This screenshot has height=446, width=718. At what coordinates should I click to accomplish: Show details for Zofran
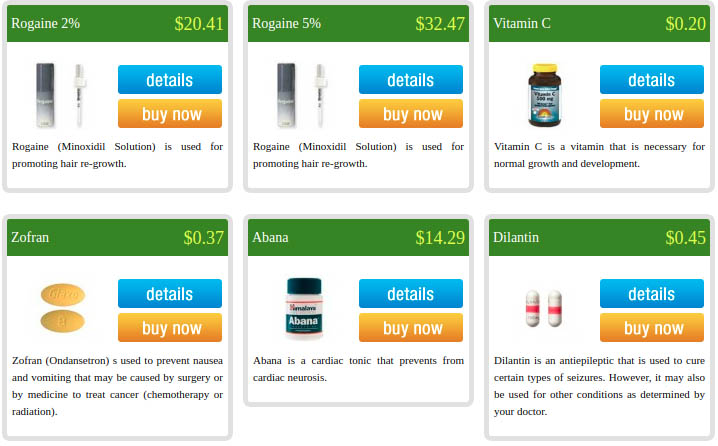click(170, 294)
